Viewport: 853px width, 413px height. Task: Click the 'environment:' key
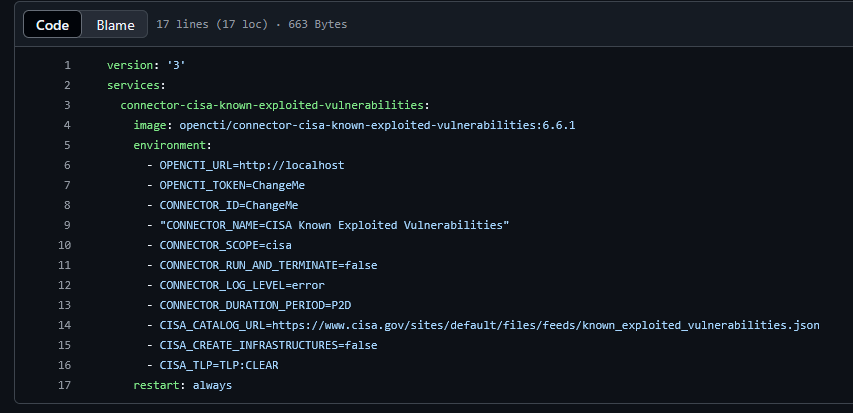pyautogui.click(x=172, y=145)
